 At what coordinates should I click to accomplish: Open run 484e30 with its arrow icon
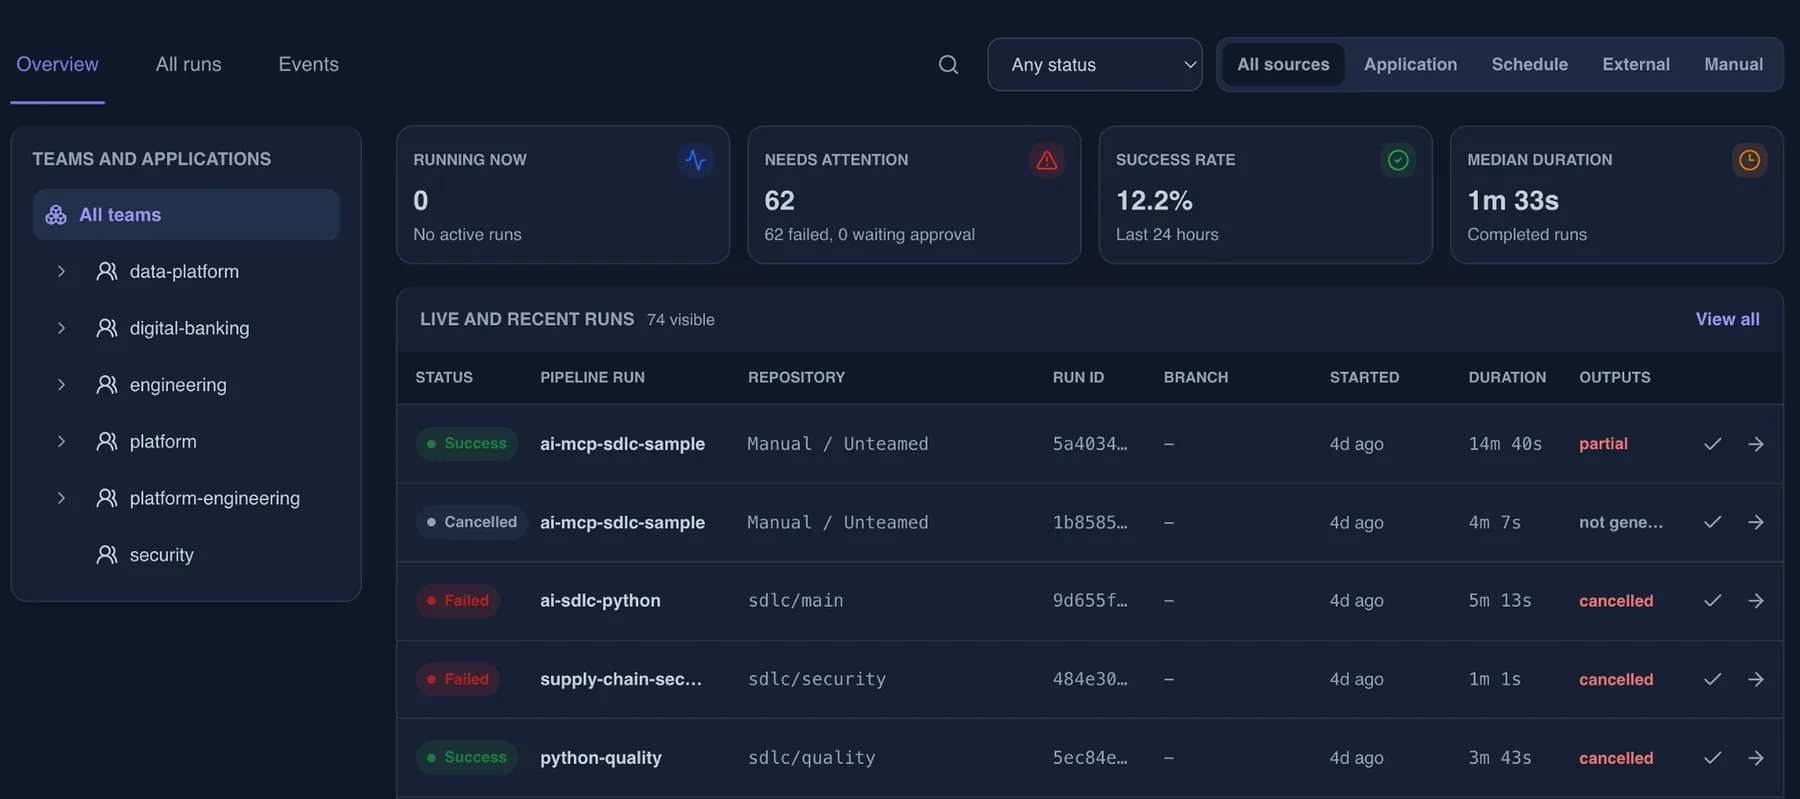coord(1756,679)
